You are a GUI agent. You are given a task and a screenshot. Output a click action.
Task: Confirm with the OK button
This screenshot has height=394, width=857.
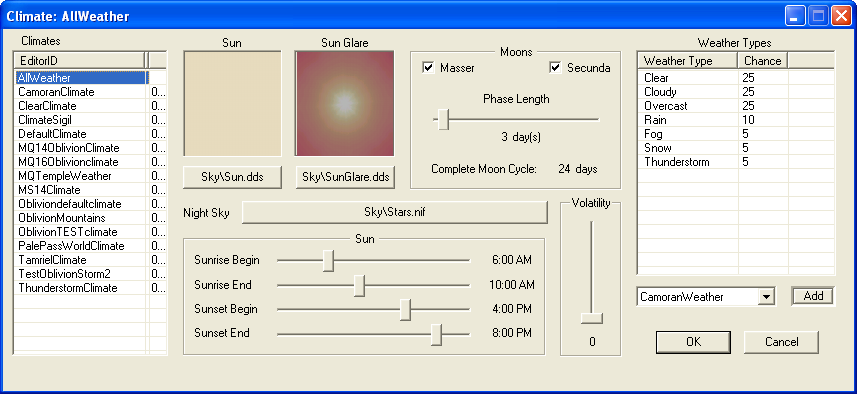pyautogui.click(x=693, y=342)
